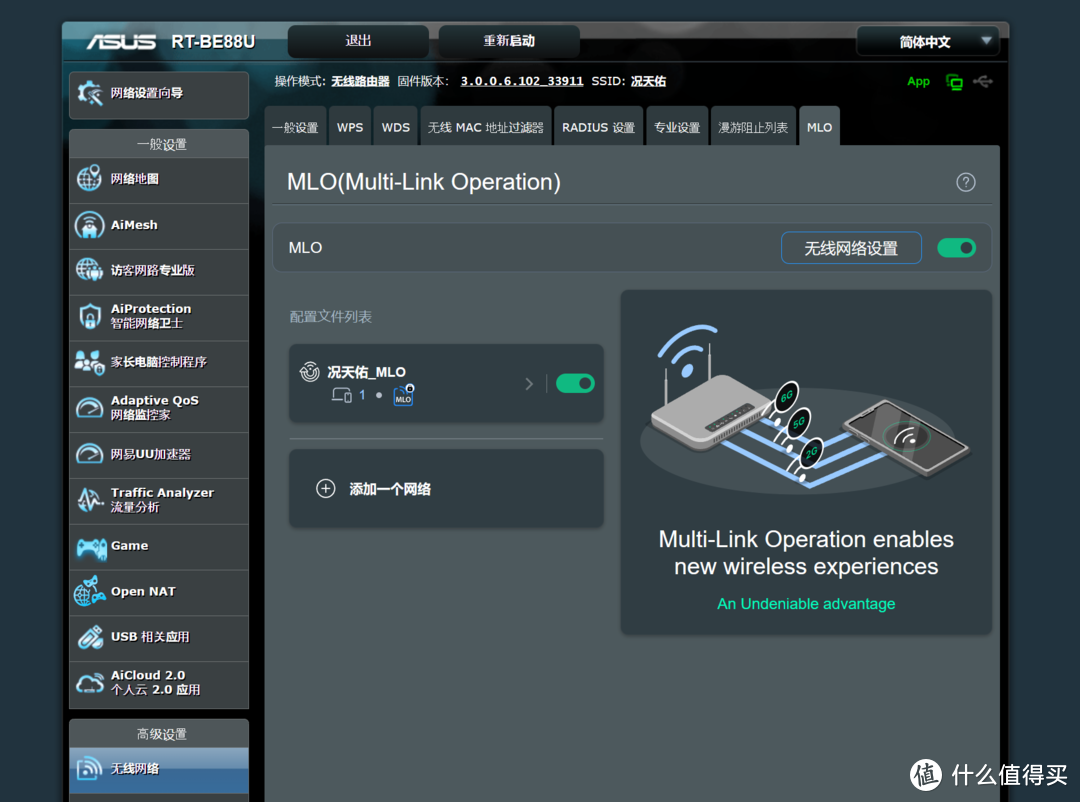1080x802 pixels.
Task: Toggle the main MLO switch off
Action: coord(956,248)
